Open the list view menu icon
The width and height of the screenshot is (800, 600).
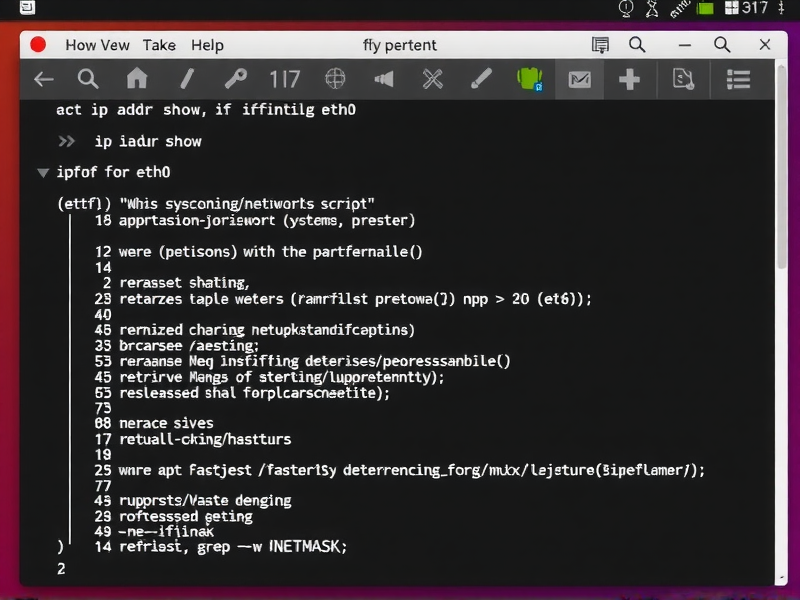739,80
